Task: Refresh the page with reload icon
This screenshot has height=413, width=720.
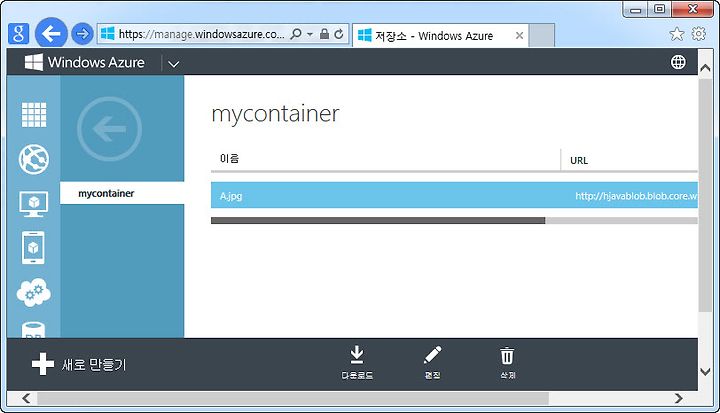Action: (x=339, y=34)
